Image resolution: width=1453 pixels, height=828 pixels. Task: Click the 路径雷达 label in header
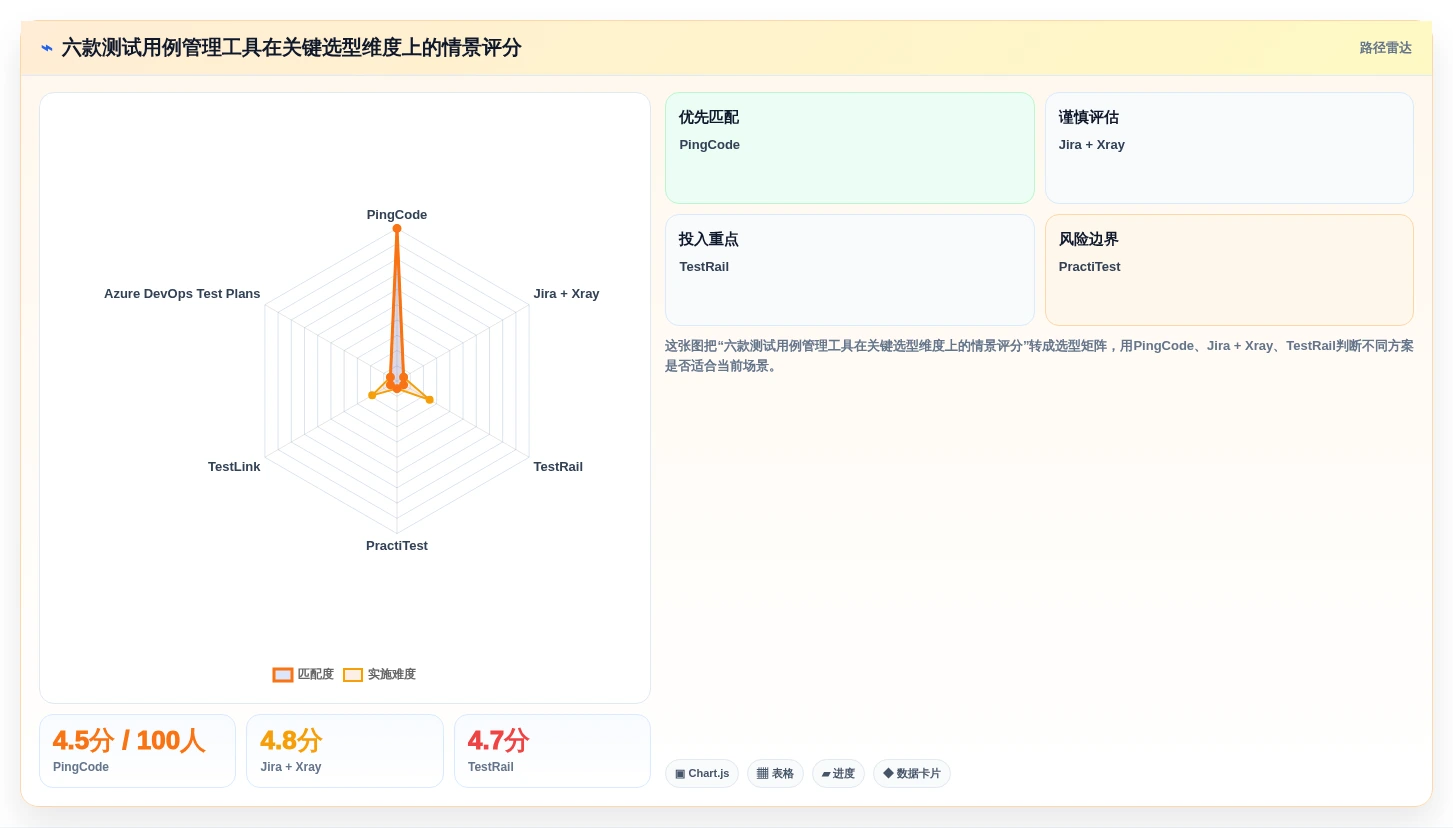pos(1385,48)
